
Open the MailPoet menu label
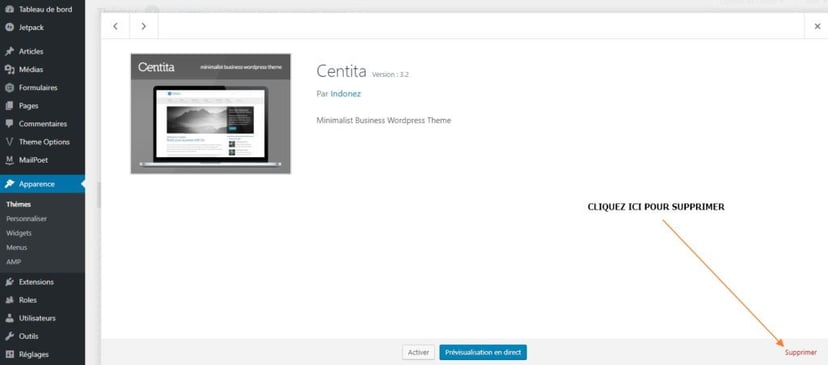33,160
